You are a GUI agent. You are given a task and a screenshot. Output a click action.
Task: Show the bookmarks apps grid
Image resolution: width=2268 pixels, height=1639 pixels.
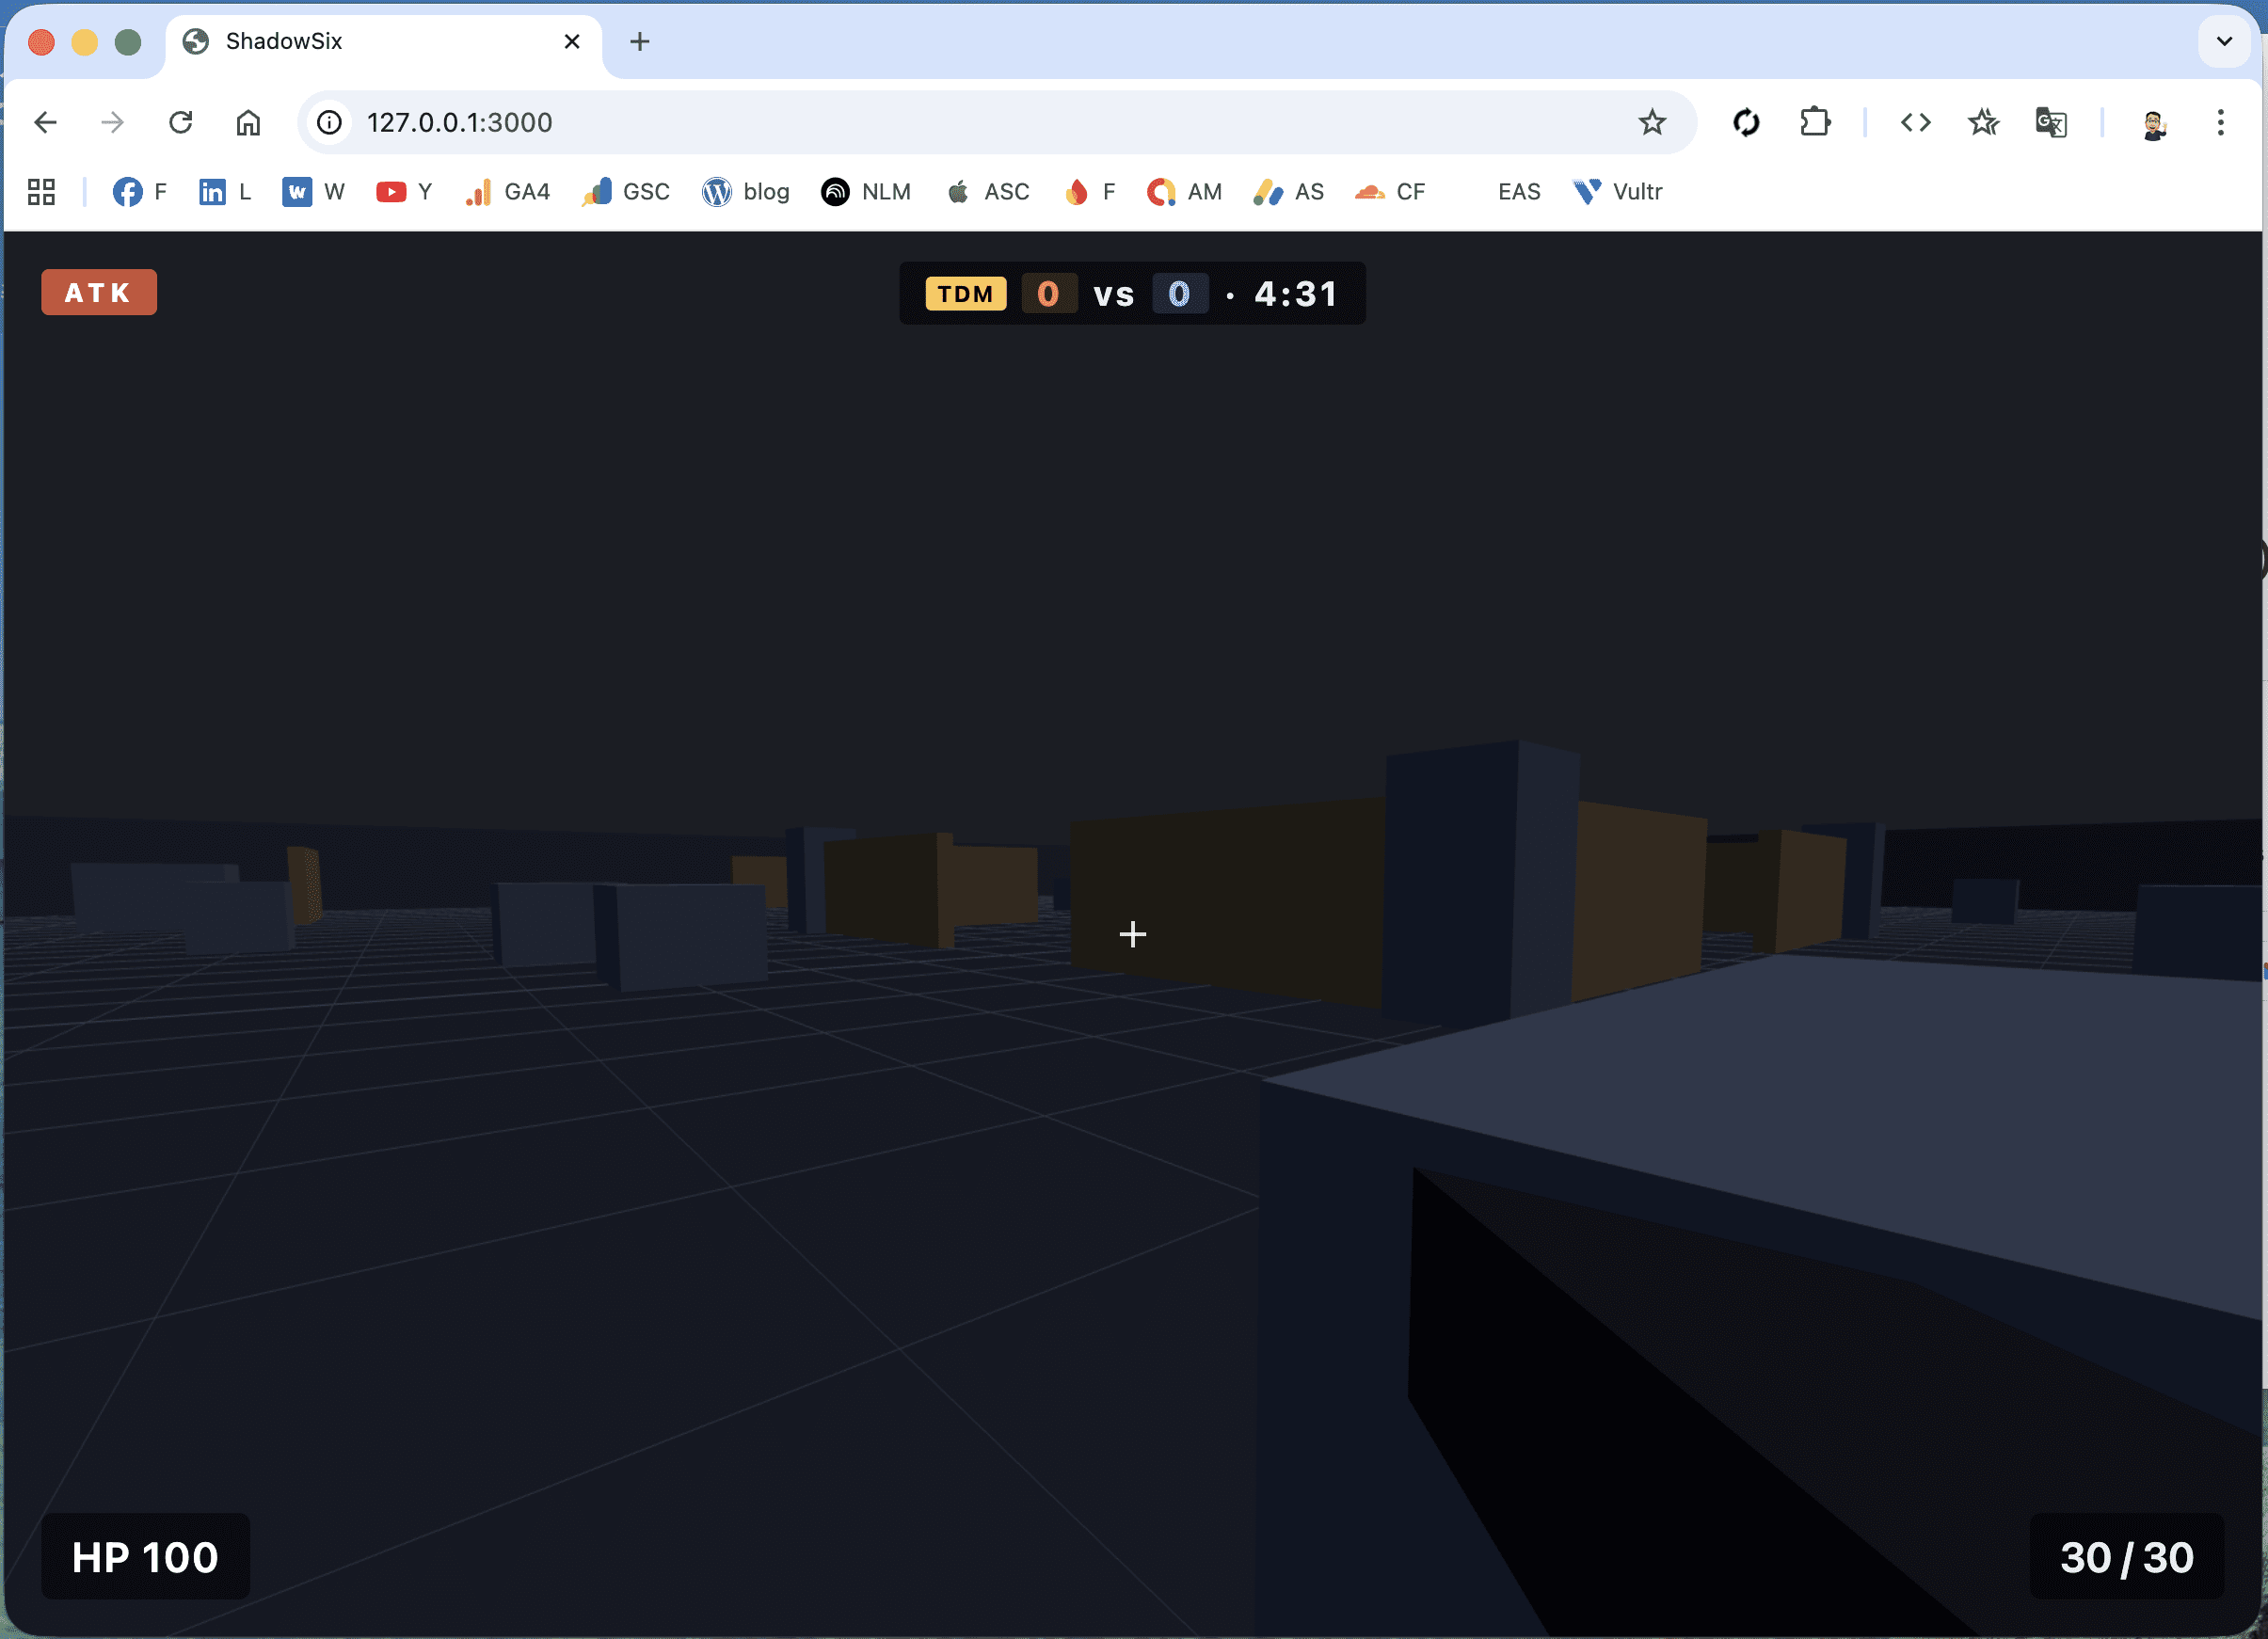click(41, 191)
